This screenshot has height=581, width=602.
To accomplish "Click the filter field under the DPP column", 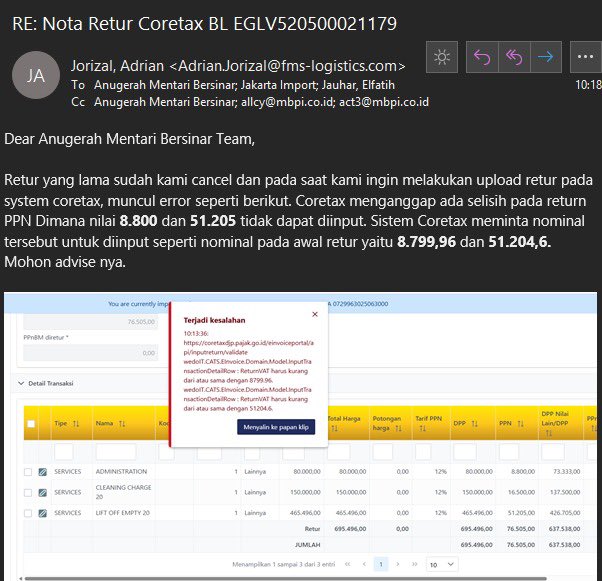I will (x=465, y=452).
